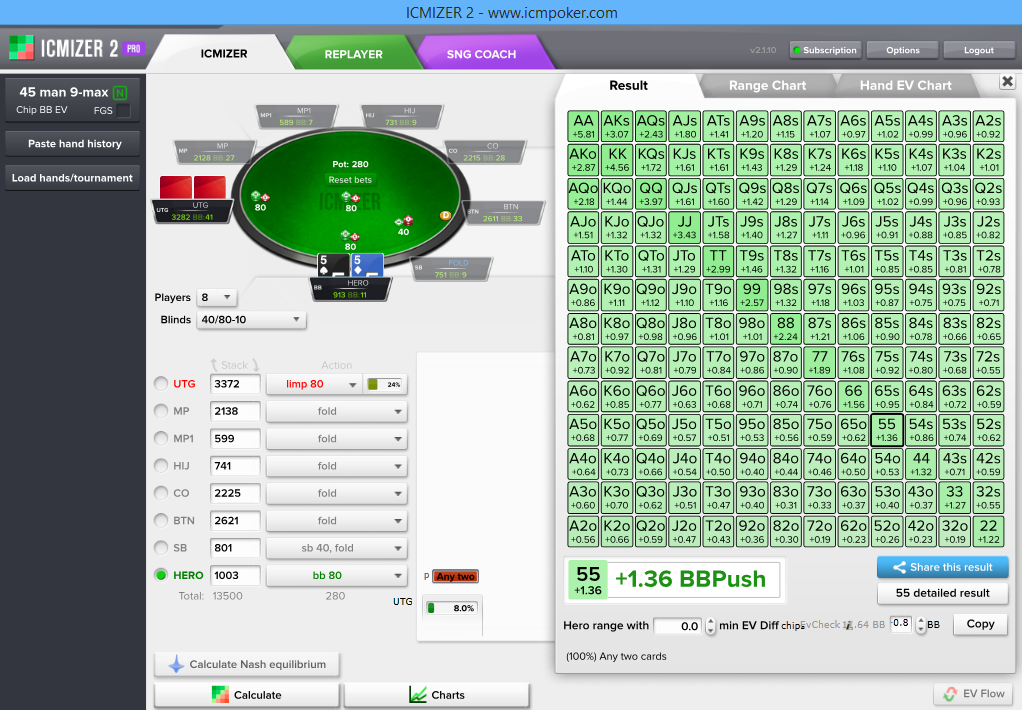Click the min EV Diff value field
1022x710 pixels.
[x=678, y=626]
